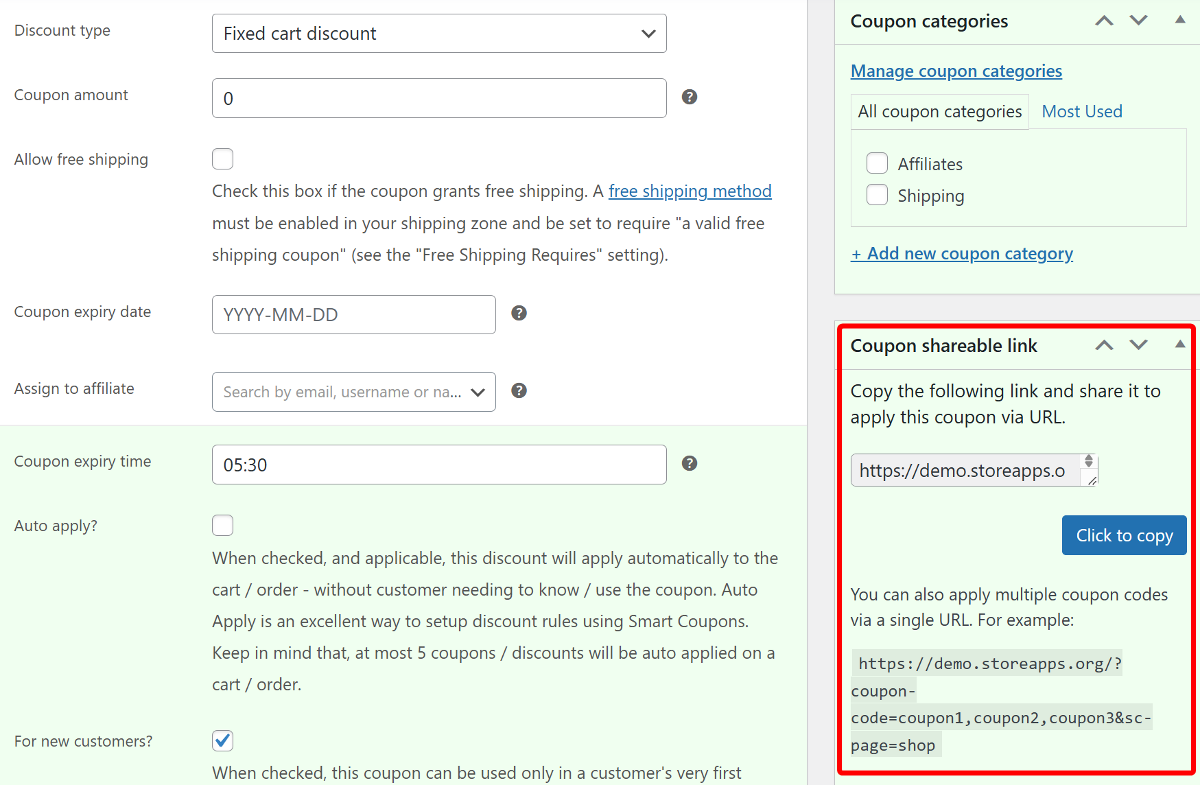Viewport: 1200px width, 785px height.
Task: Select the All coupon categories tab
Action: [940, 111]
